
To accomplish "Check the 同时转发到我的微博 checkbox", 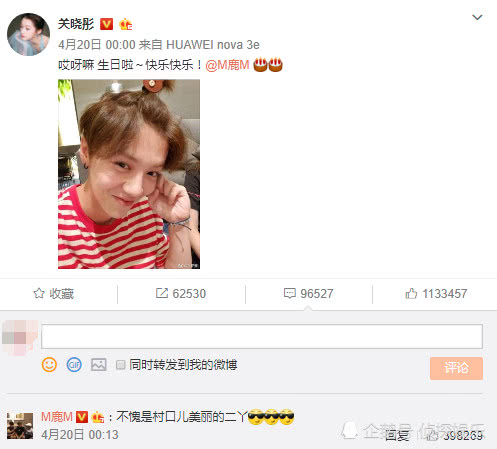I will click(120, 365).
